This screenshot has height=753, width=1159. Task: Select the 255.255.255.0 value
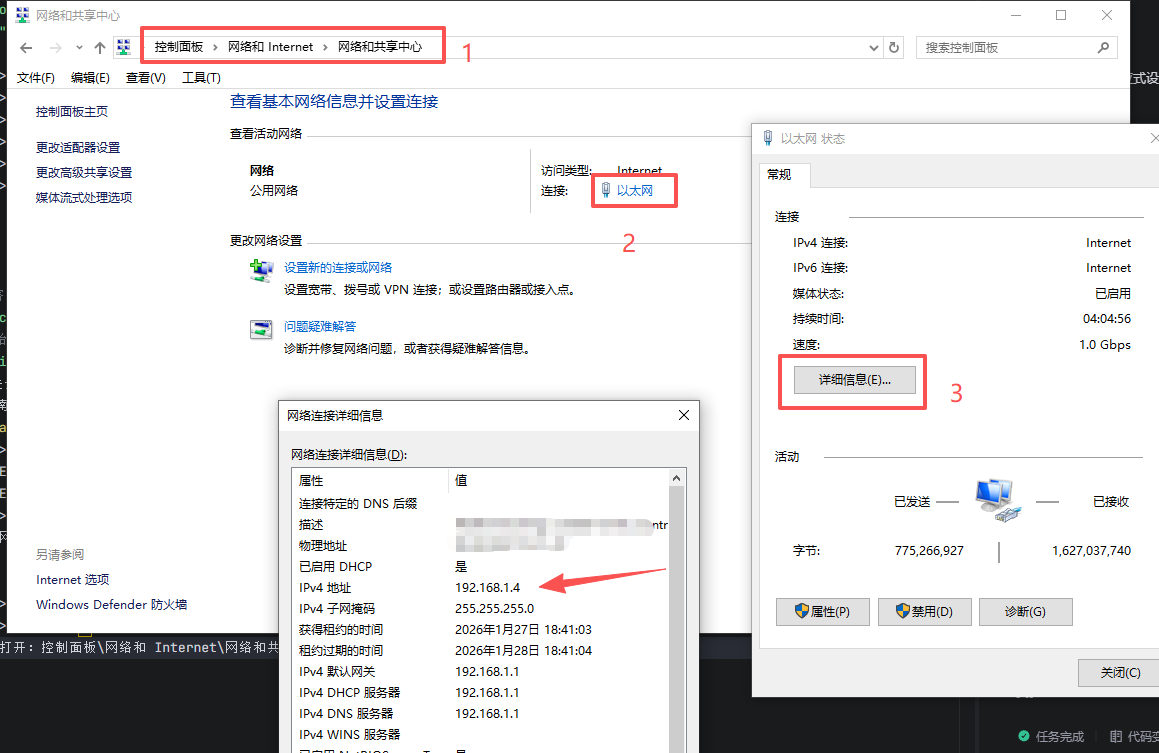494,609
